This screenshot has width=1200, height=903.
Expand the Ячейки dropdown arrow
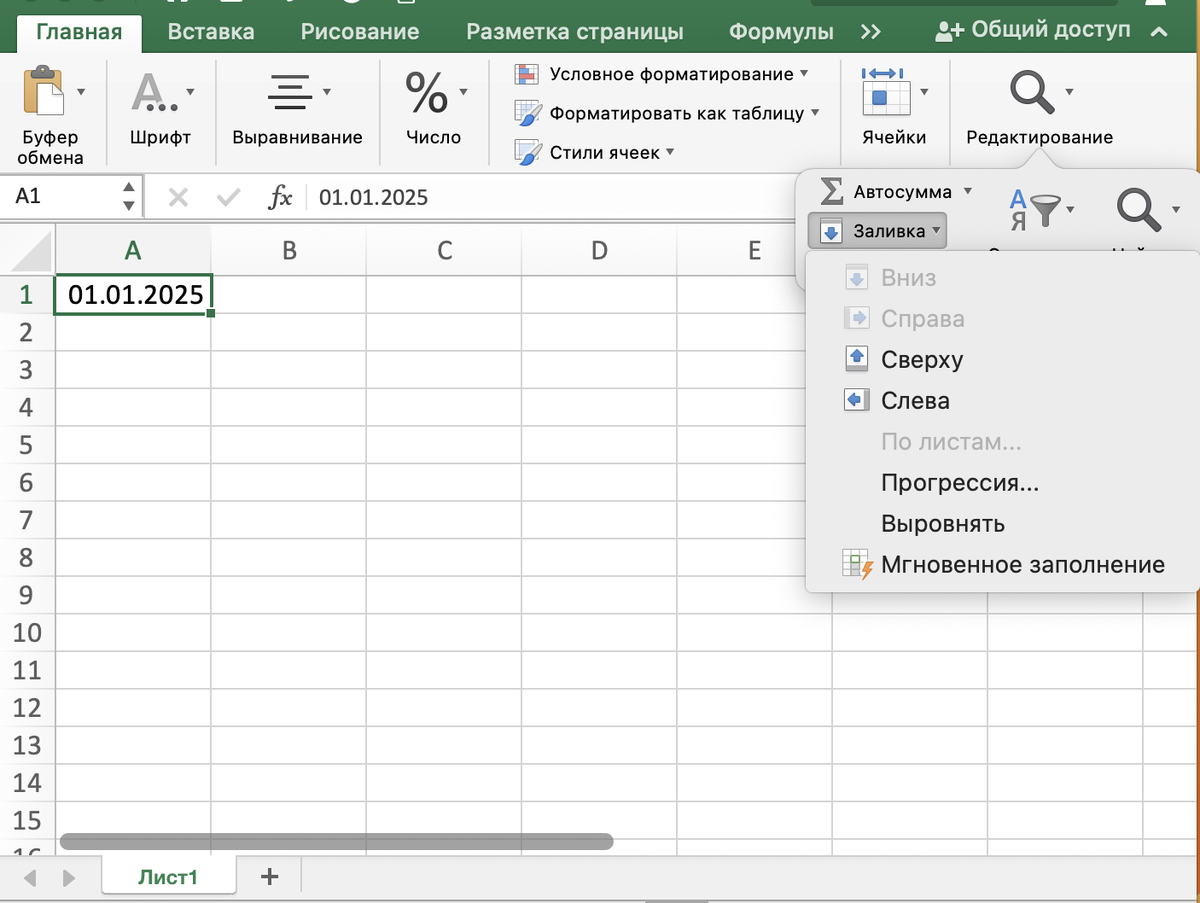(924, 92)
